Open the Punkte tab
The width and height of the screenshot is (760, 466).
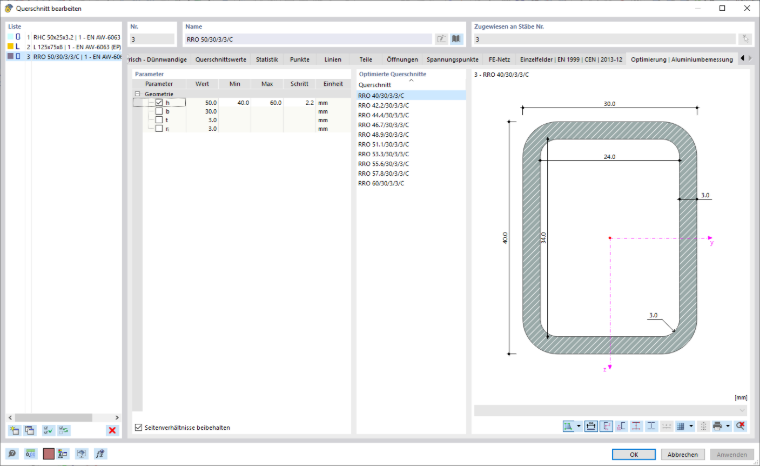[300, 59]
